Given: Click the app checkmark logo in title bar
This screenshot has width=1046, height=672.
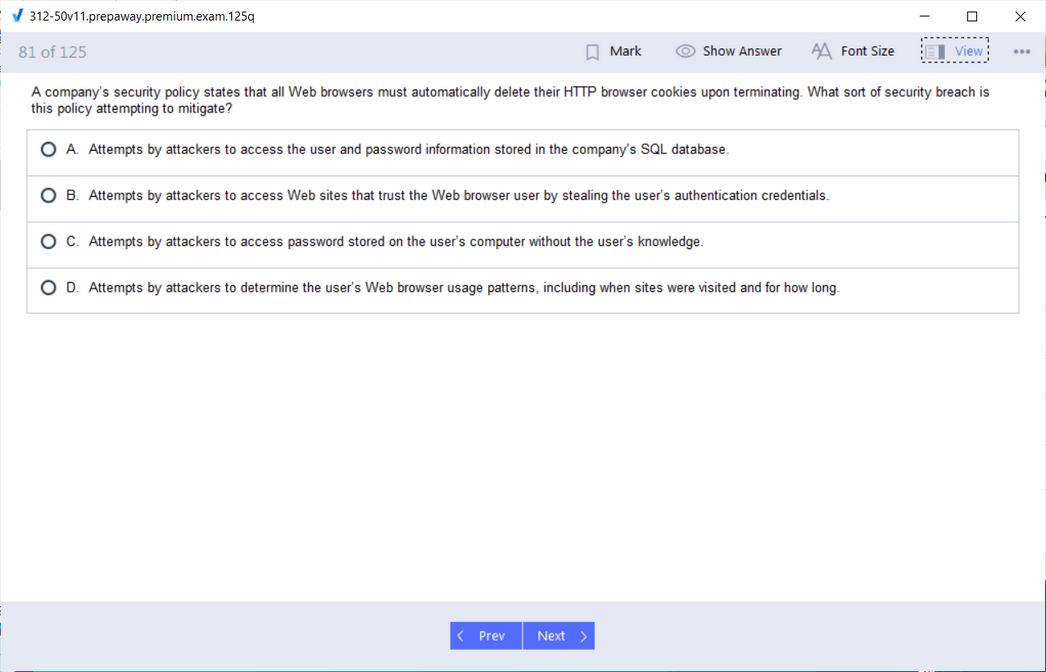Looking at the screenshot, I should [x=18, y=15].
